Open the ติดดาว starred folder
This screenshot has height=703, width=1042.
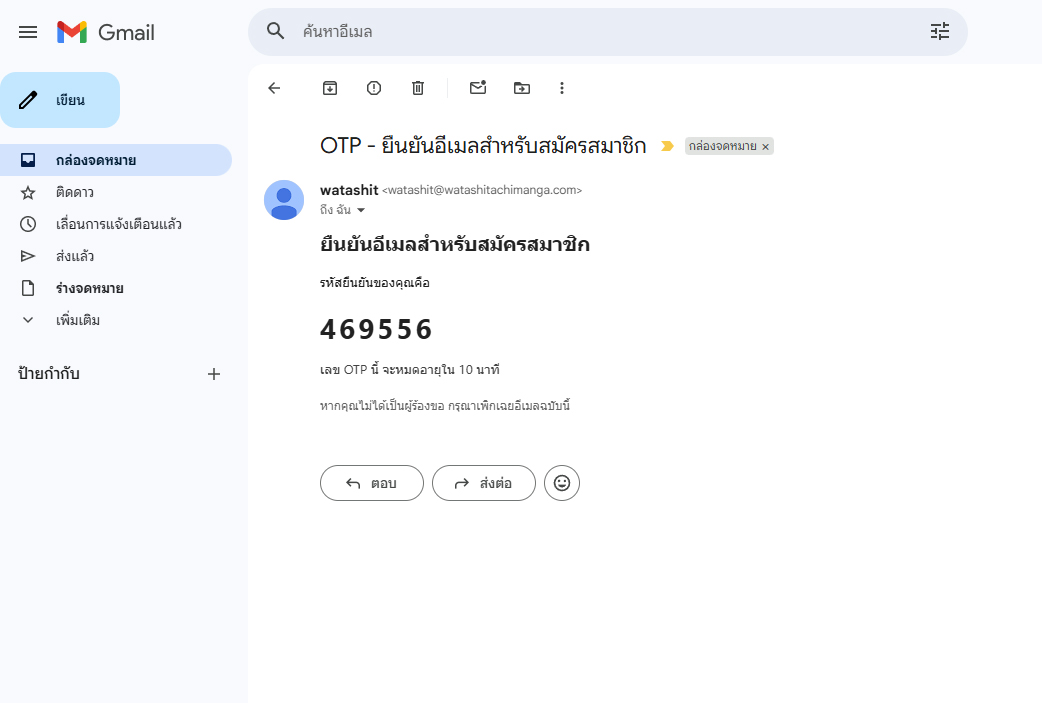pos(75,192)
